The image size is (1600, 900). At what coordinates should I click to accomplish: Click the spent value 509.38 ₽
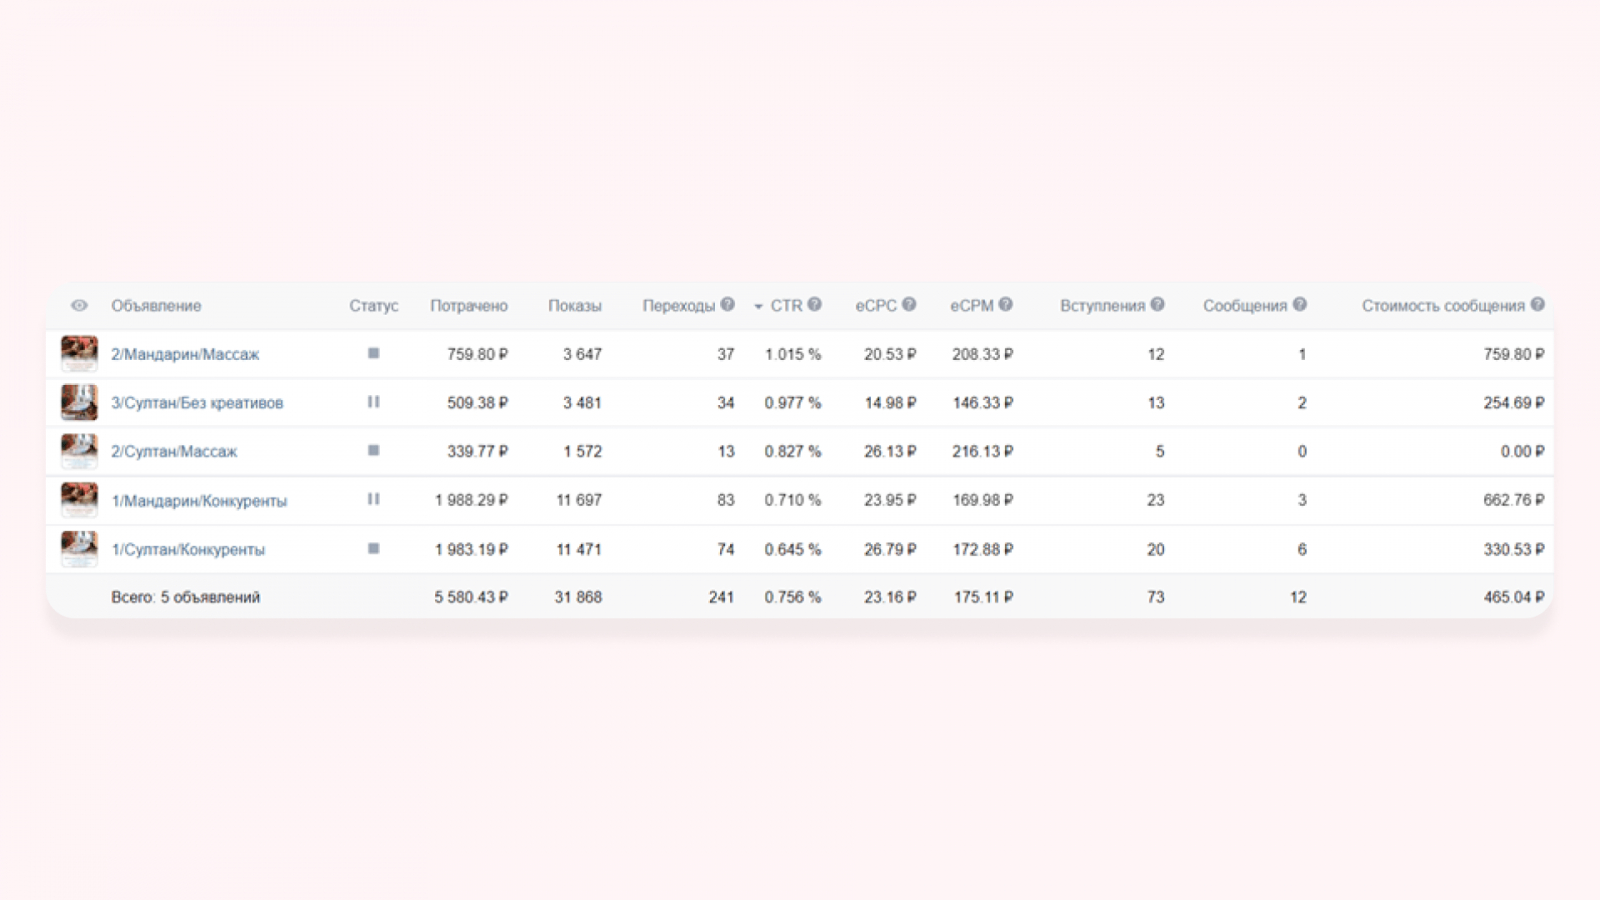[x=477, y=403]
